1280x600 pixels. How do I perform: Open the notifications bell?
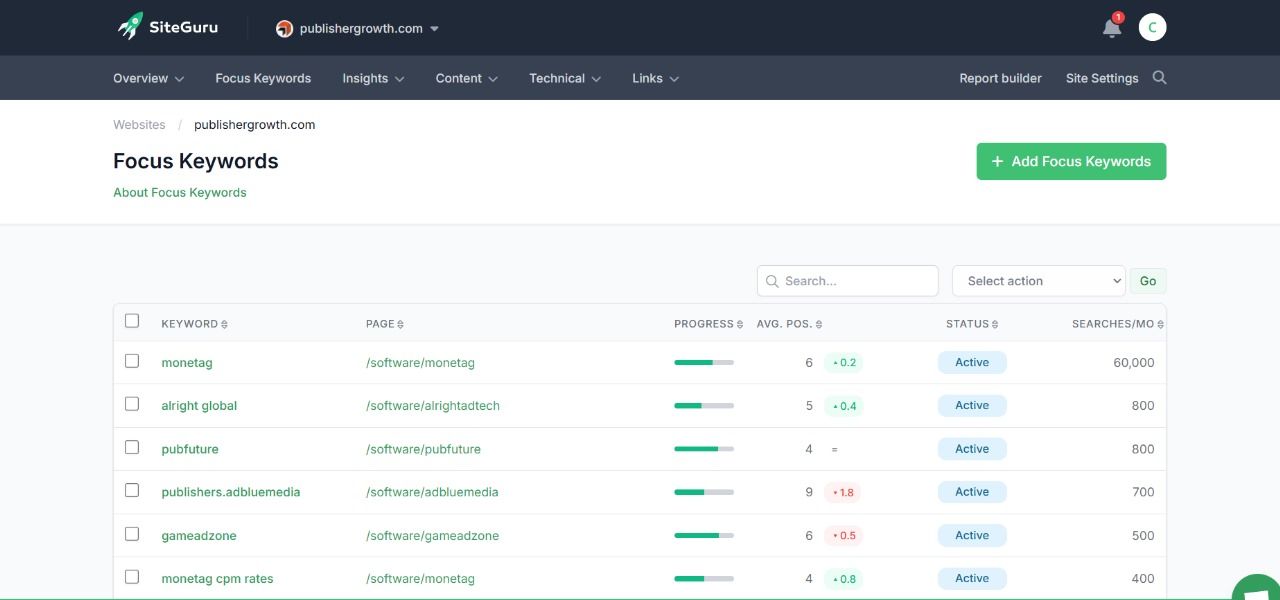tap(1112, 28)
